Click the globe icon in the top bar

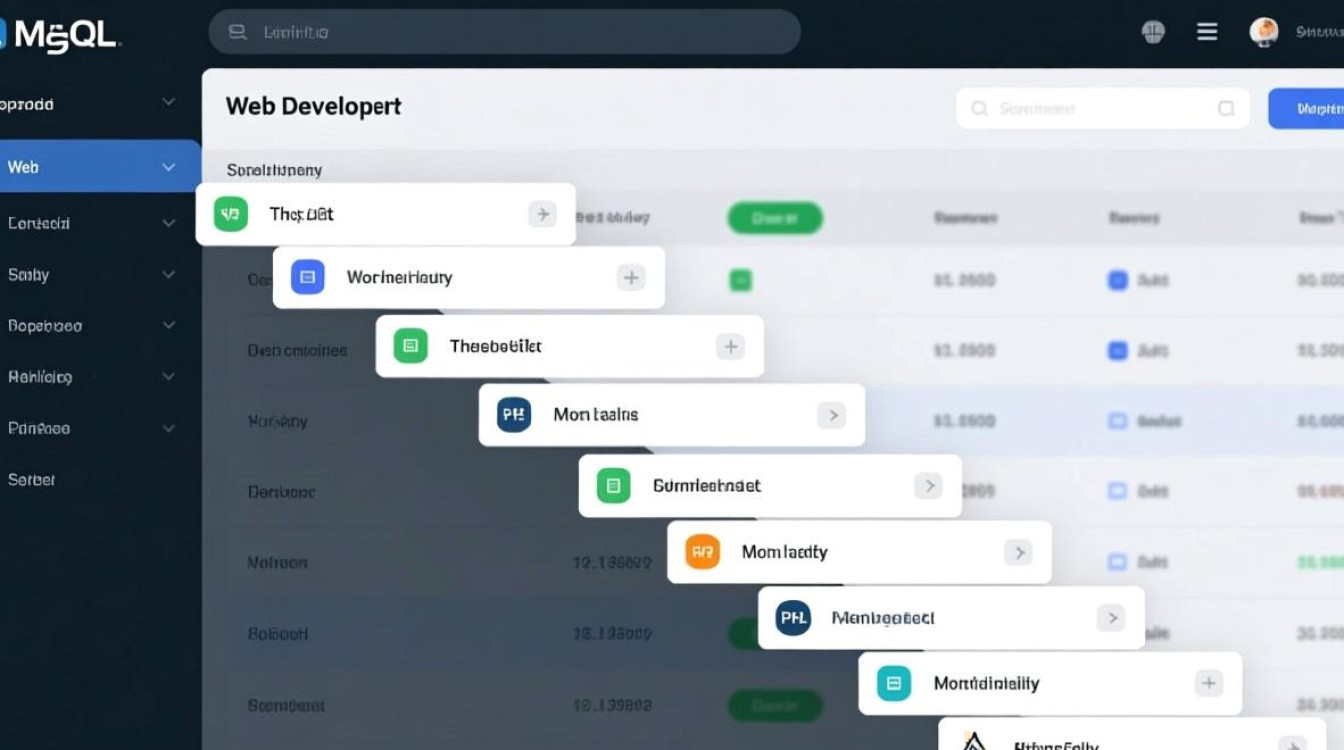click(1153, 32)
